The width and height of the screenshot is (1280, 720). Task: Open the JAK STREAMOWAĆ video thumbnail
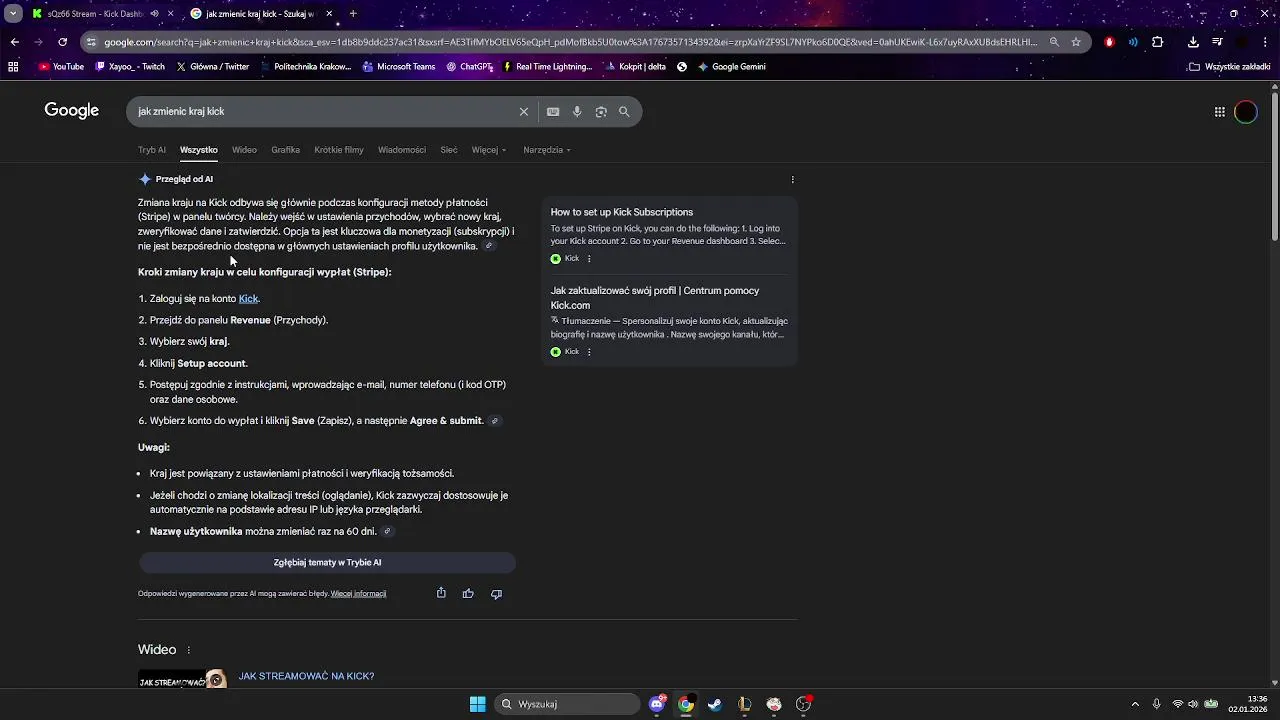182,679
